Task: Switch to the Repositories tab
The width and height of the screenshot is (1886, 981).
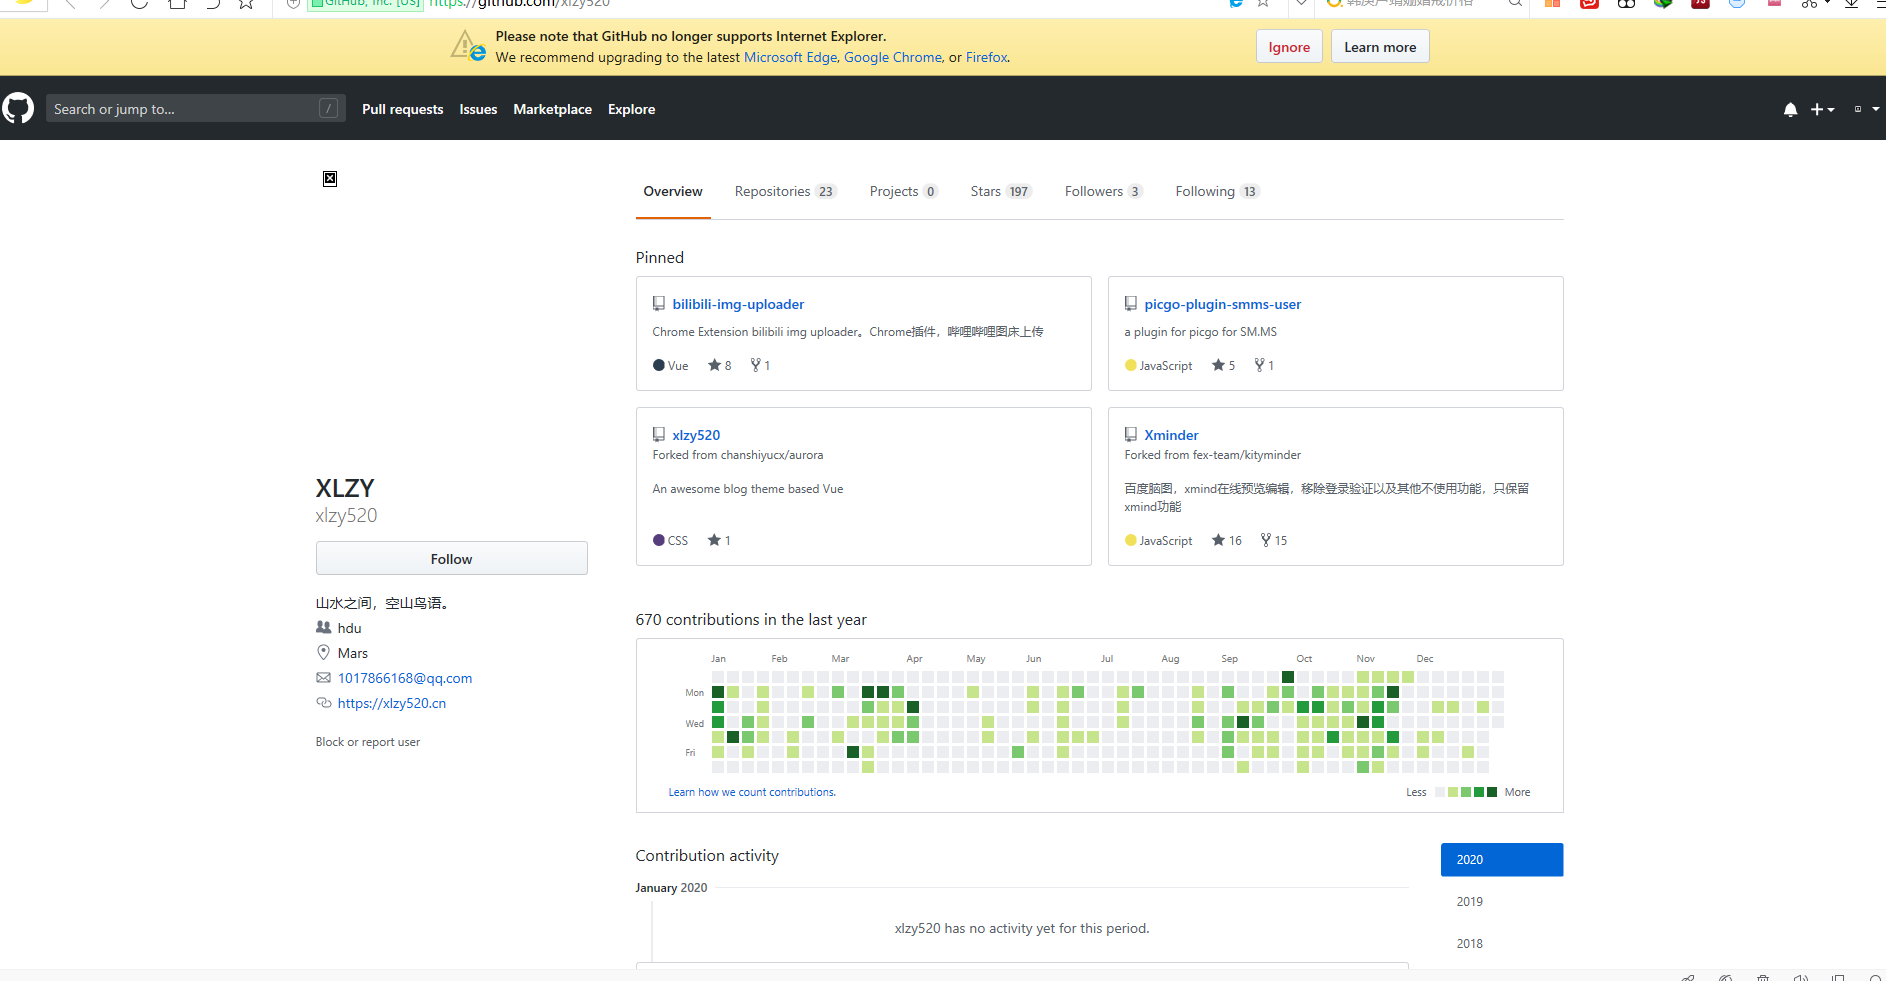Action: click(x=784, y=192)
